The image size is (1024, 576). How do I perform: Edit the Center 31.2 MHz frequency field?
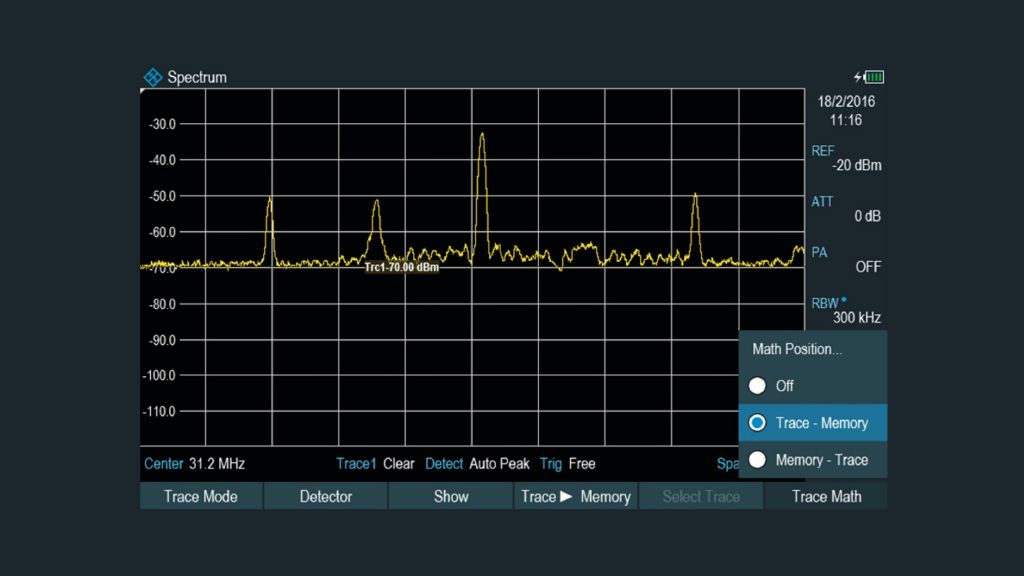pos(195,464)
